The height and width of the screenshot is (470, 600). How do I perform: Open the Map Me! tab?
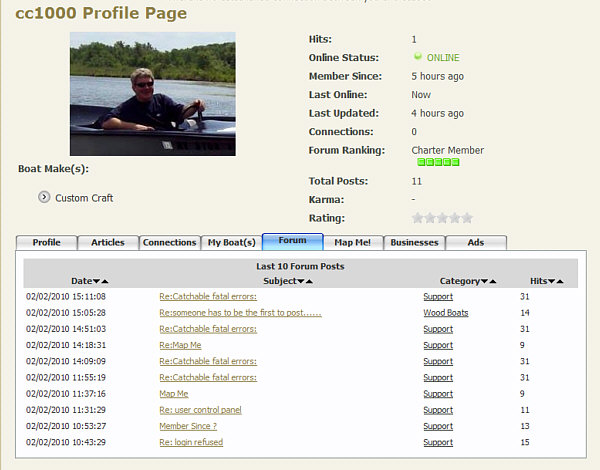[x=352, y=243]
